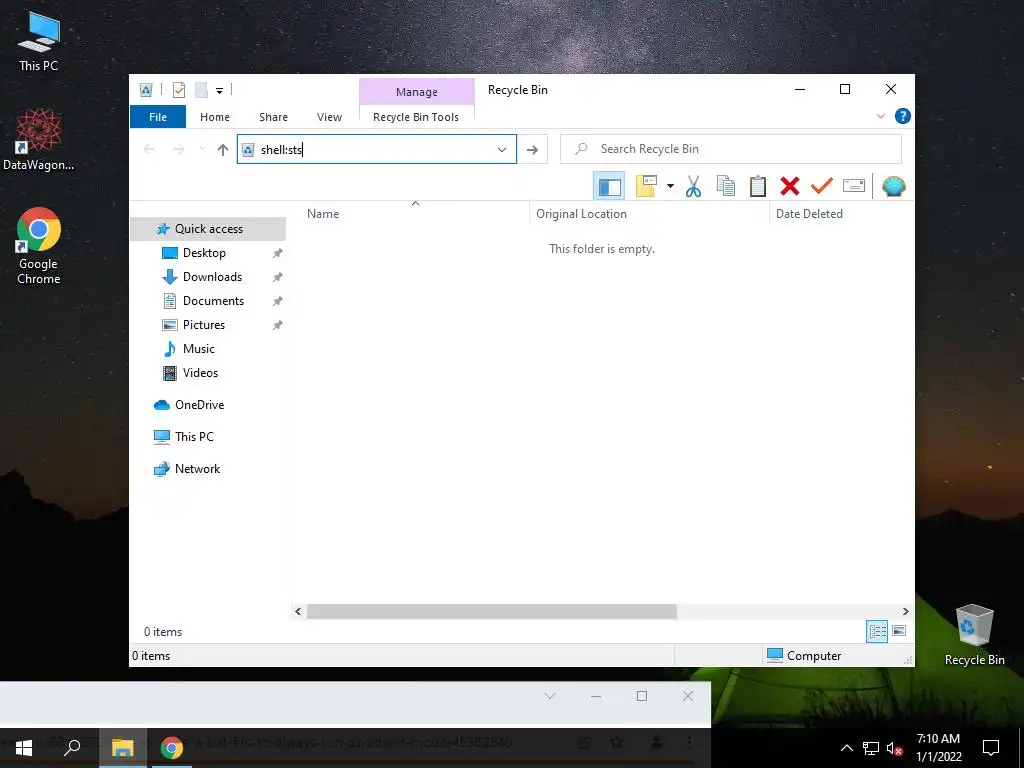Open Music in navigation pane
This screenshot has height=768, width=1024.
(199, 349)
